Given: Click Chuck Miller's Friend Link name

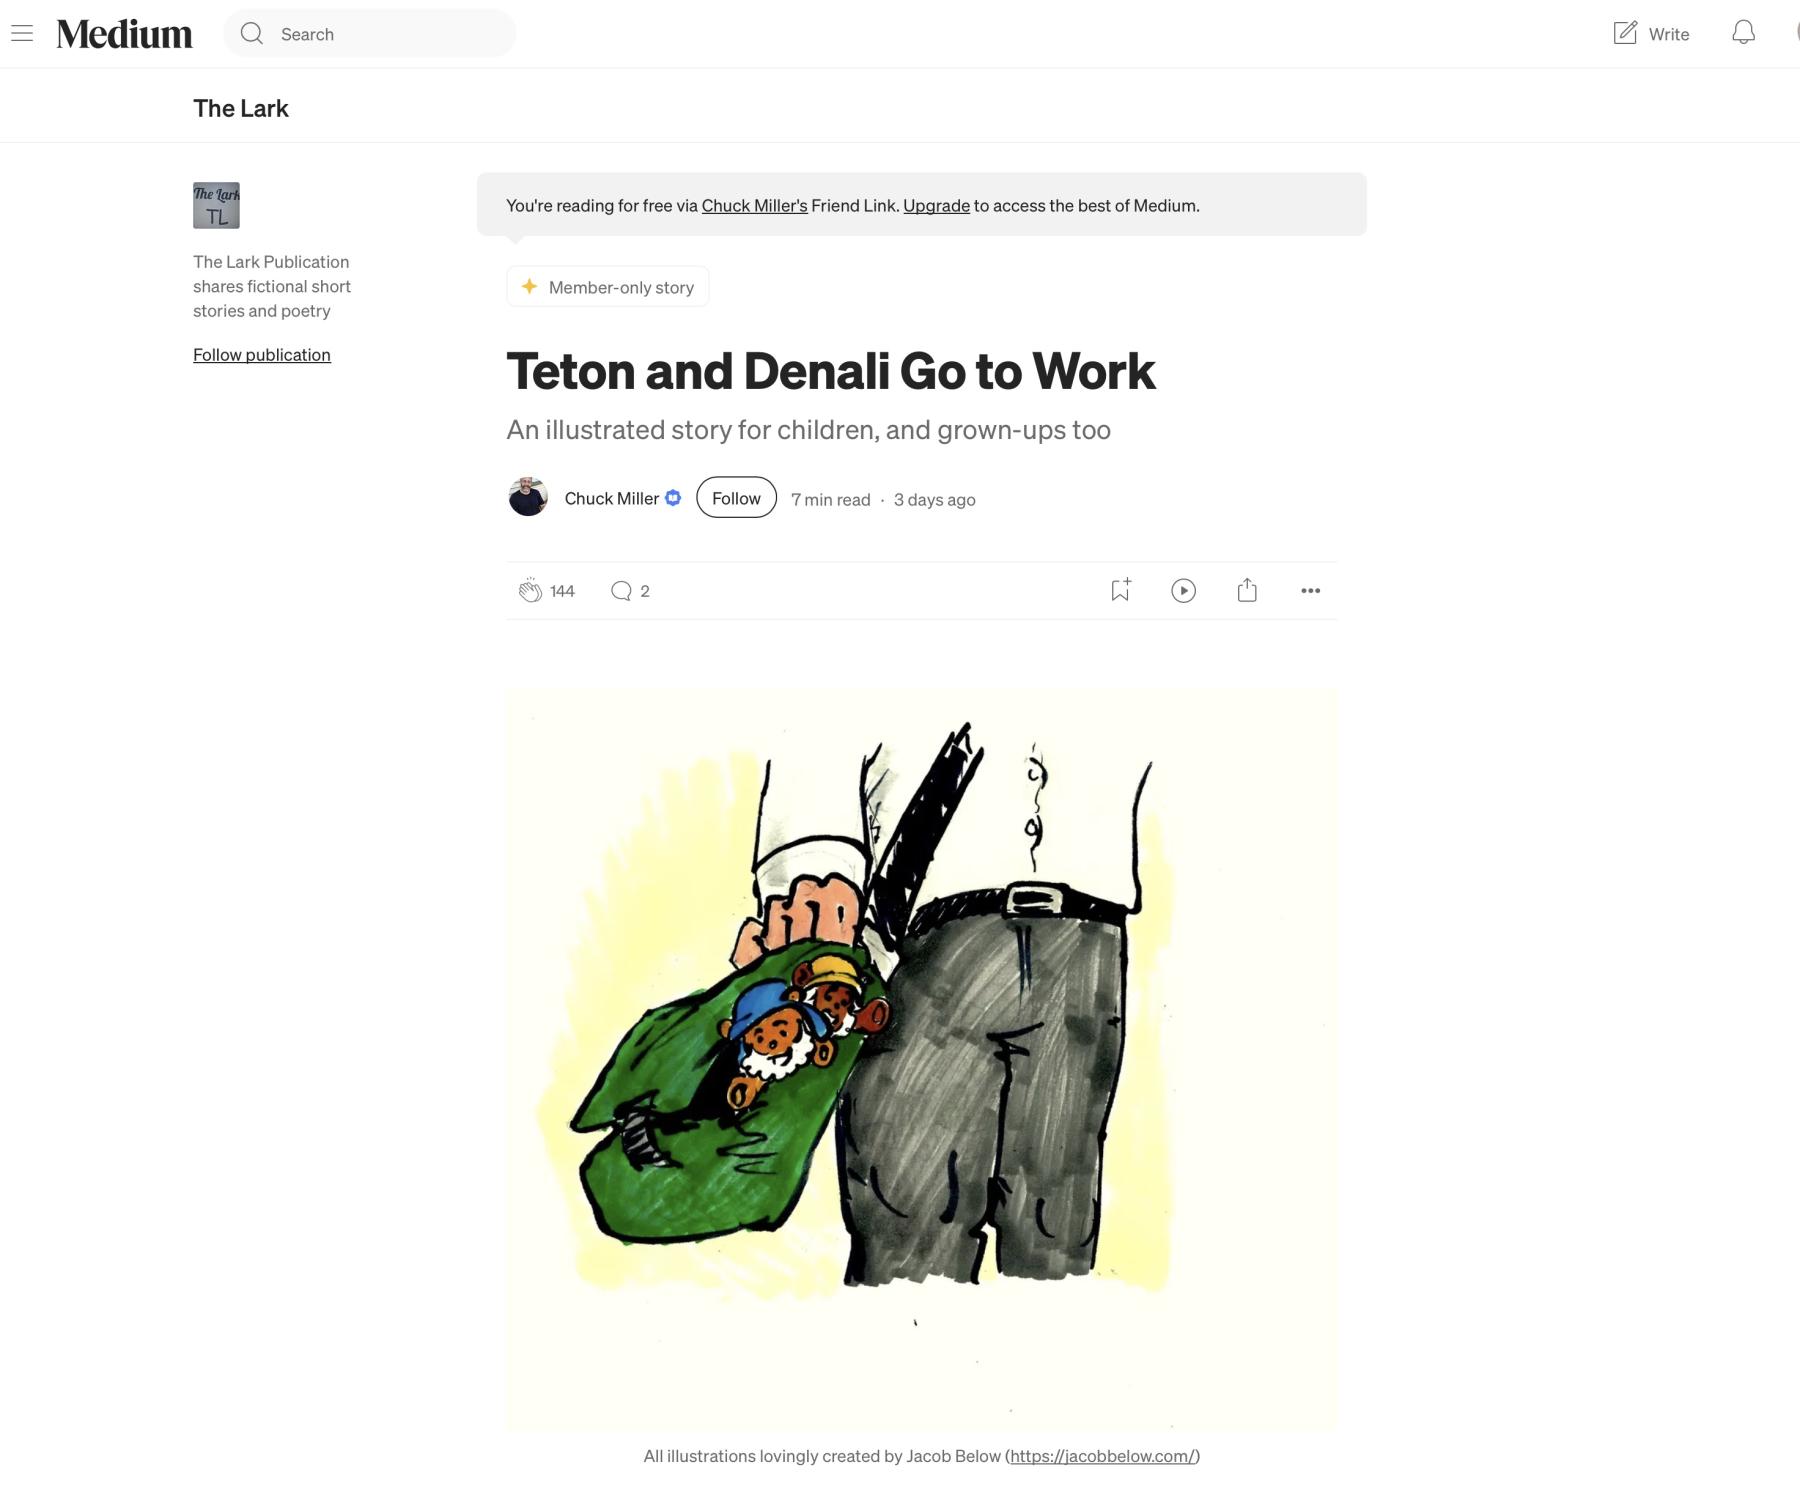Looking at the screenshot, I should click(754, 205).
